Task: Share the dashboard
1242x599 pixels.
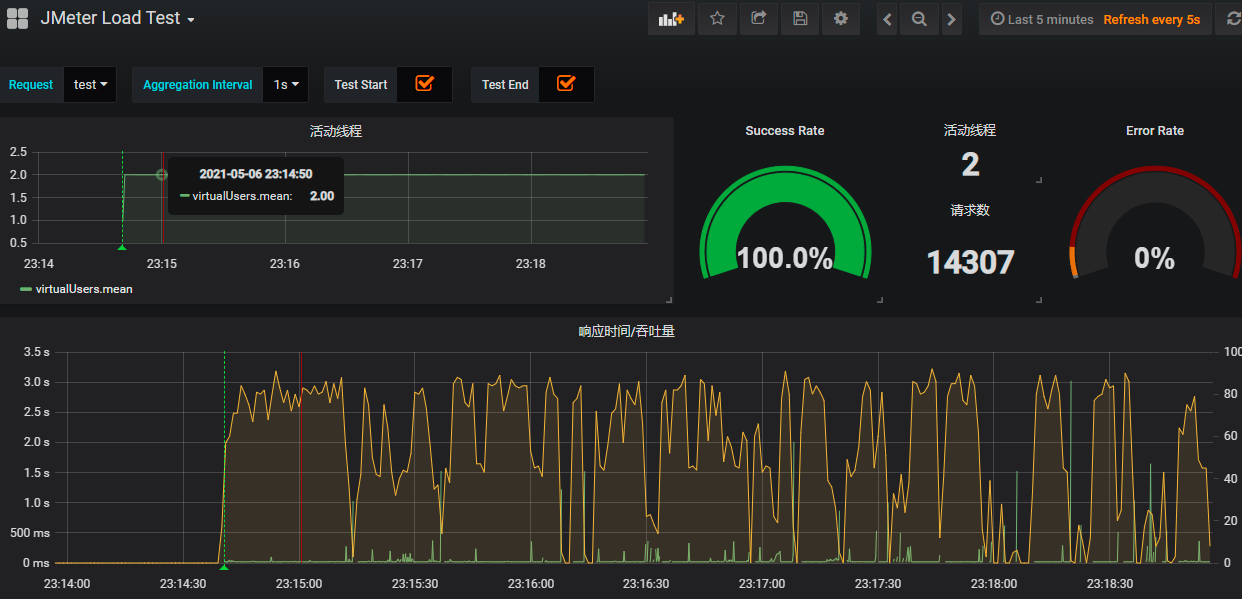Action: [758, 19]
